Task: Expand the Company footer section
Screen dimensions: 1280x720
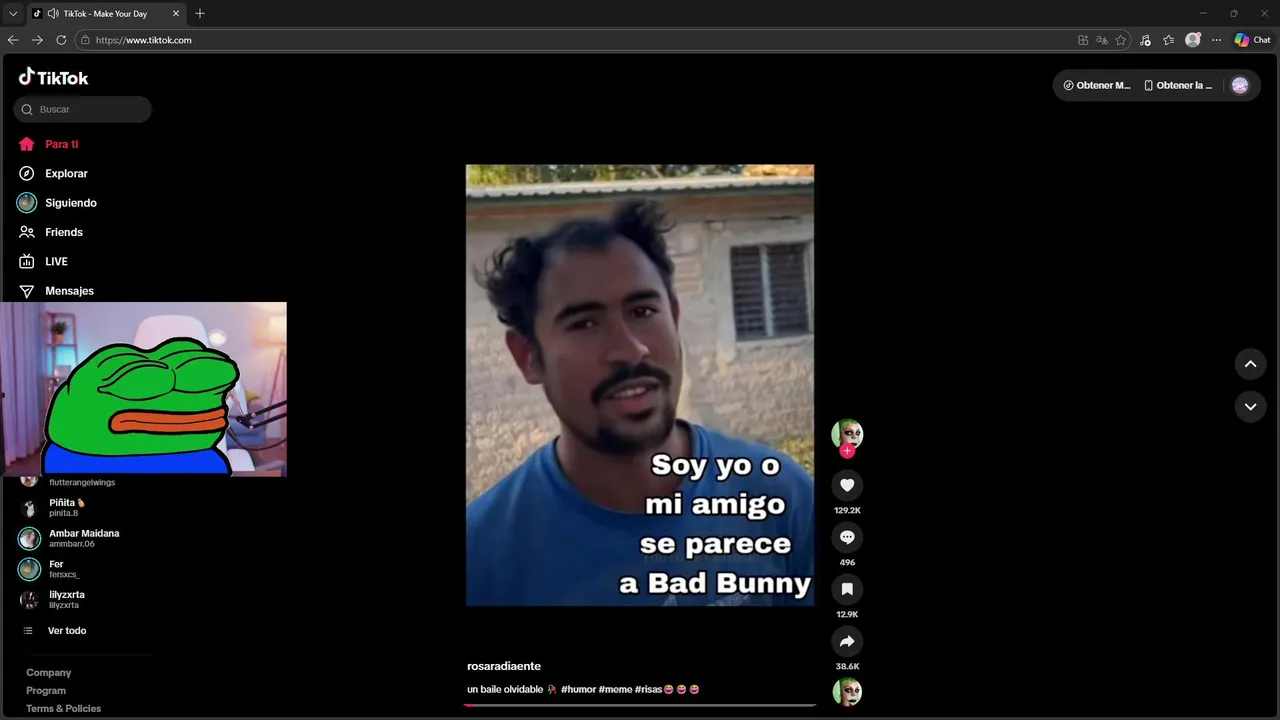Action: click(48, 673)
